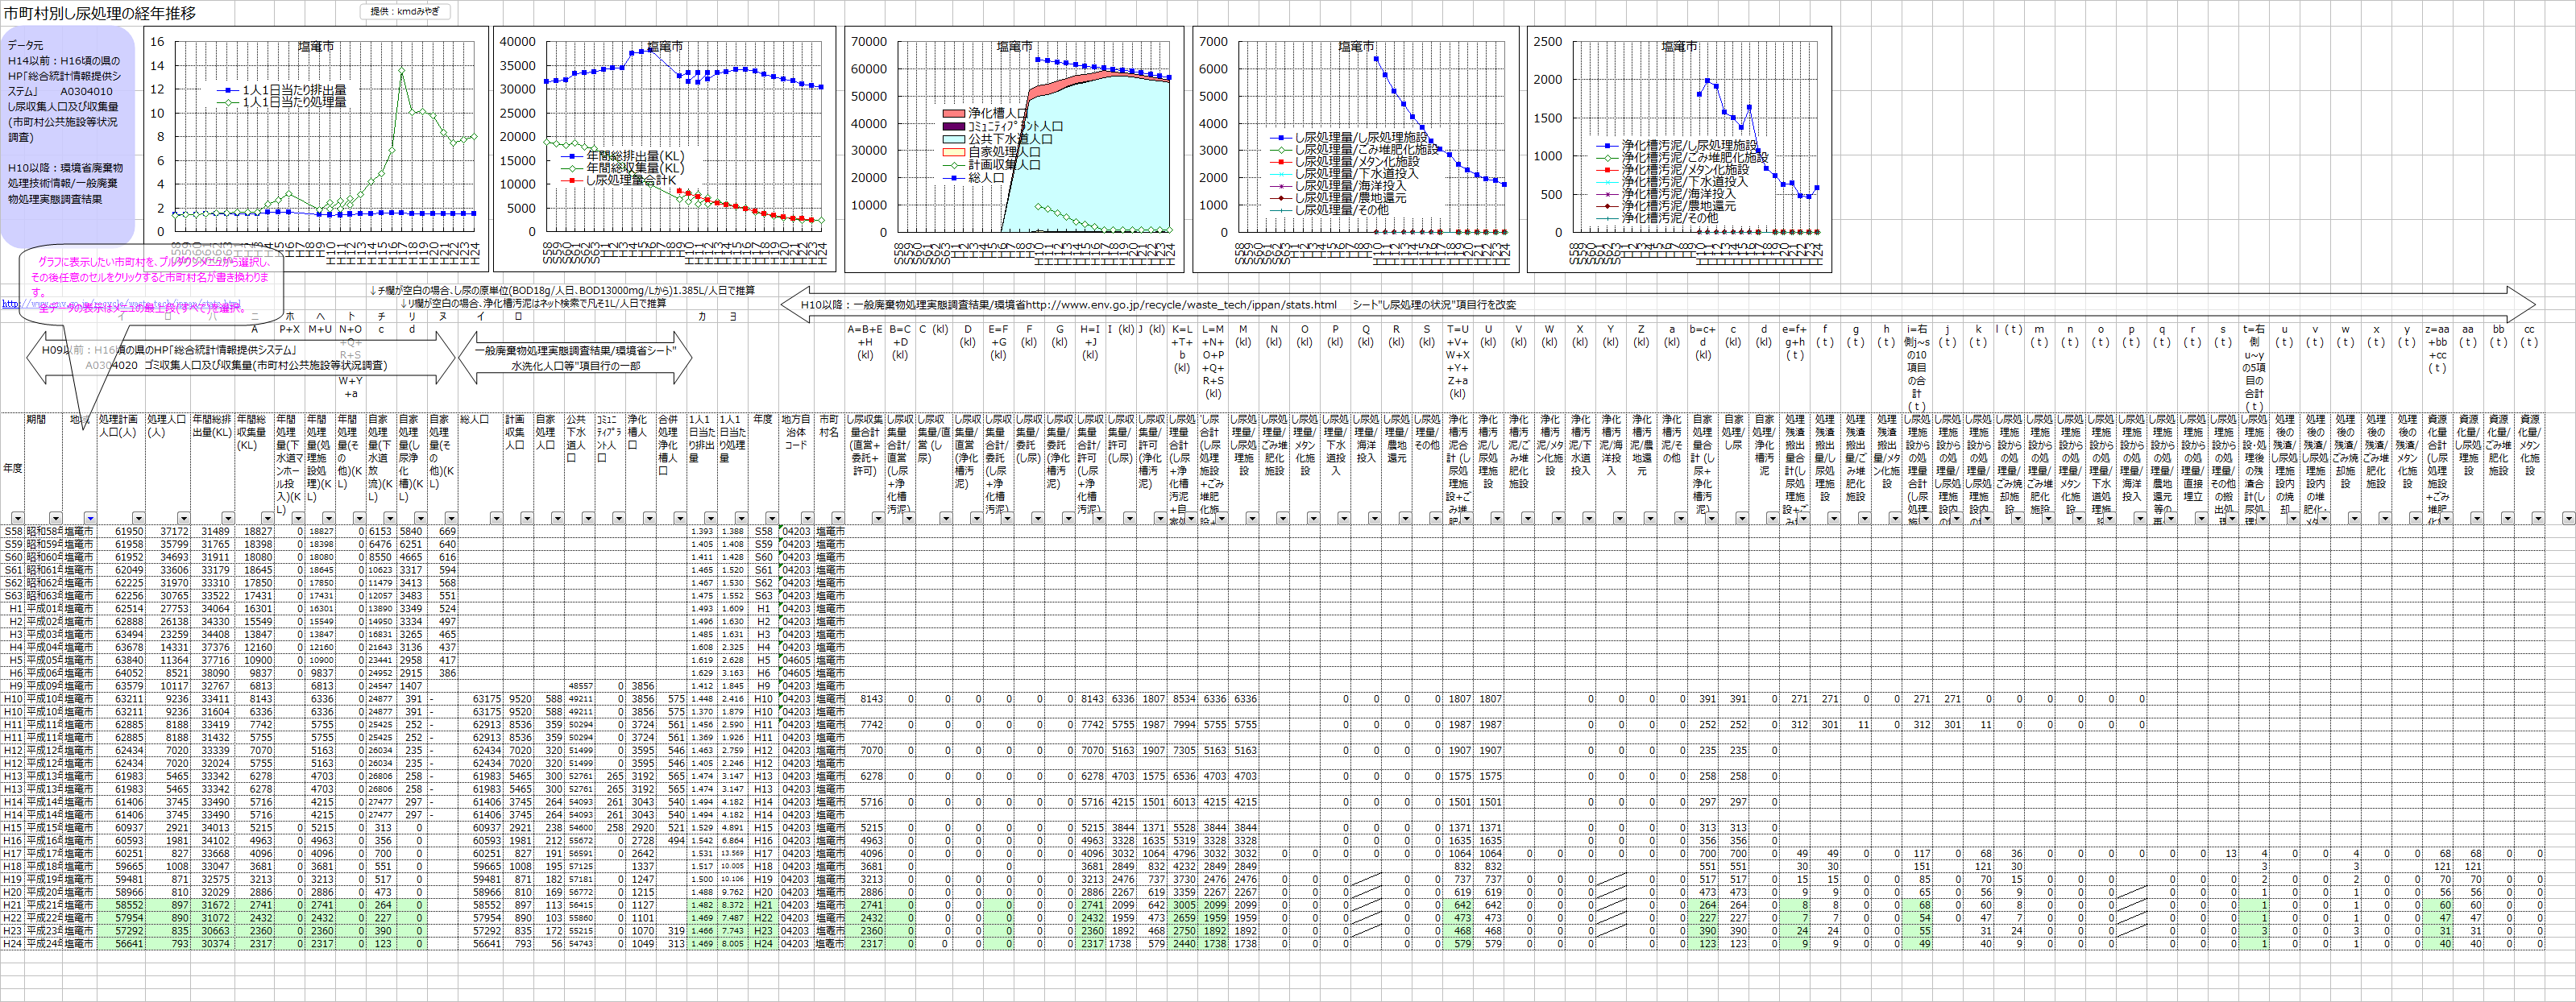Click the cell with value 37172
The height and width of the screenshot is (1002, 2576).
tap(167, 532)
